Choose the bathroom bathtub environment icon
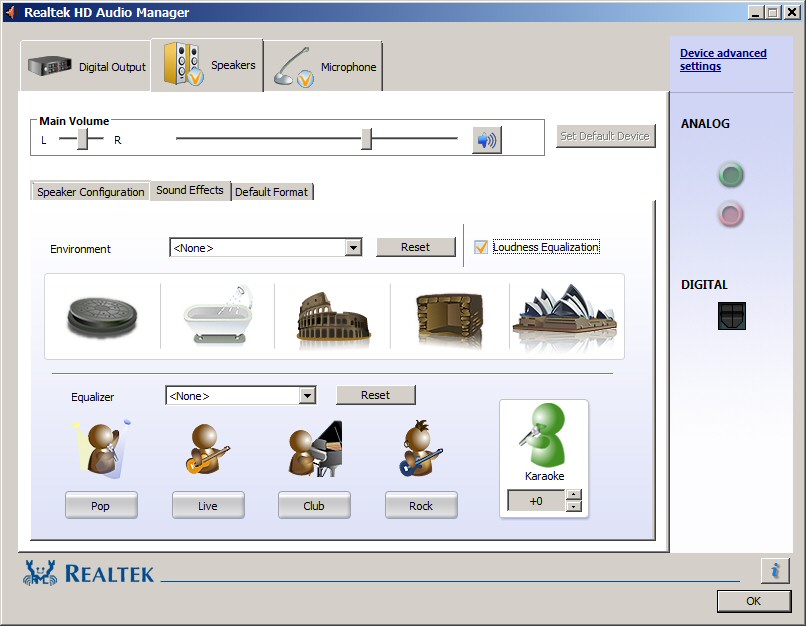The width and height of the screenshot is (806, 626). tap(218, 314)
